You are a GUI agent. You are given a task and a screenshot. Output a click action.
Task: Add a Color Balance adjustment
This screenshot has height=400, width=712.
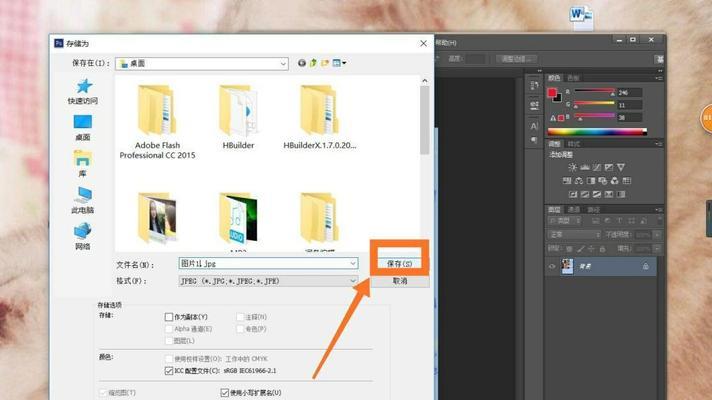click(x=578, y=181)
